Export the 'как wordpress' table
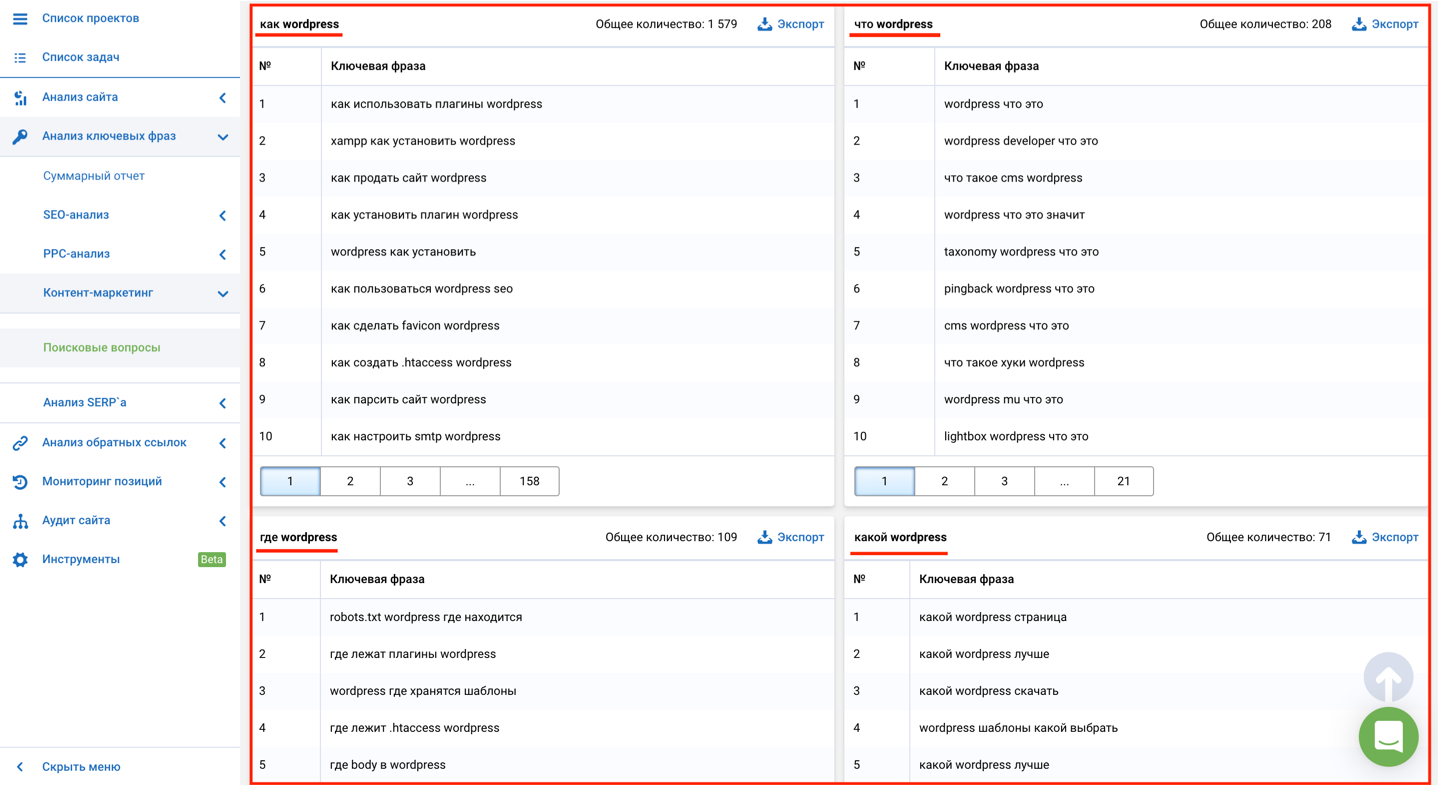The height and width of the screenshot is (785, 1439). [x=790, y=24]
